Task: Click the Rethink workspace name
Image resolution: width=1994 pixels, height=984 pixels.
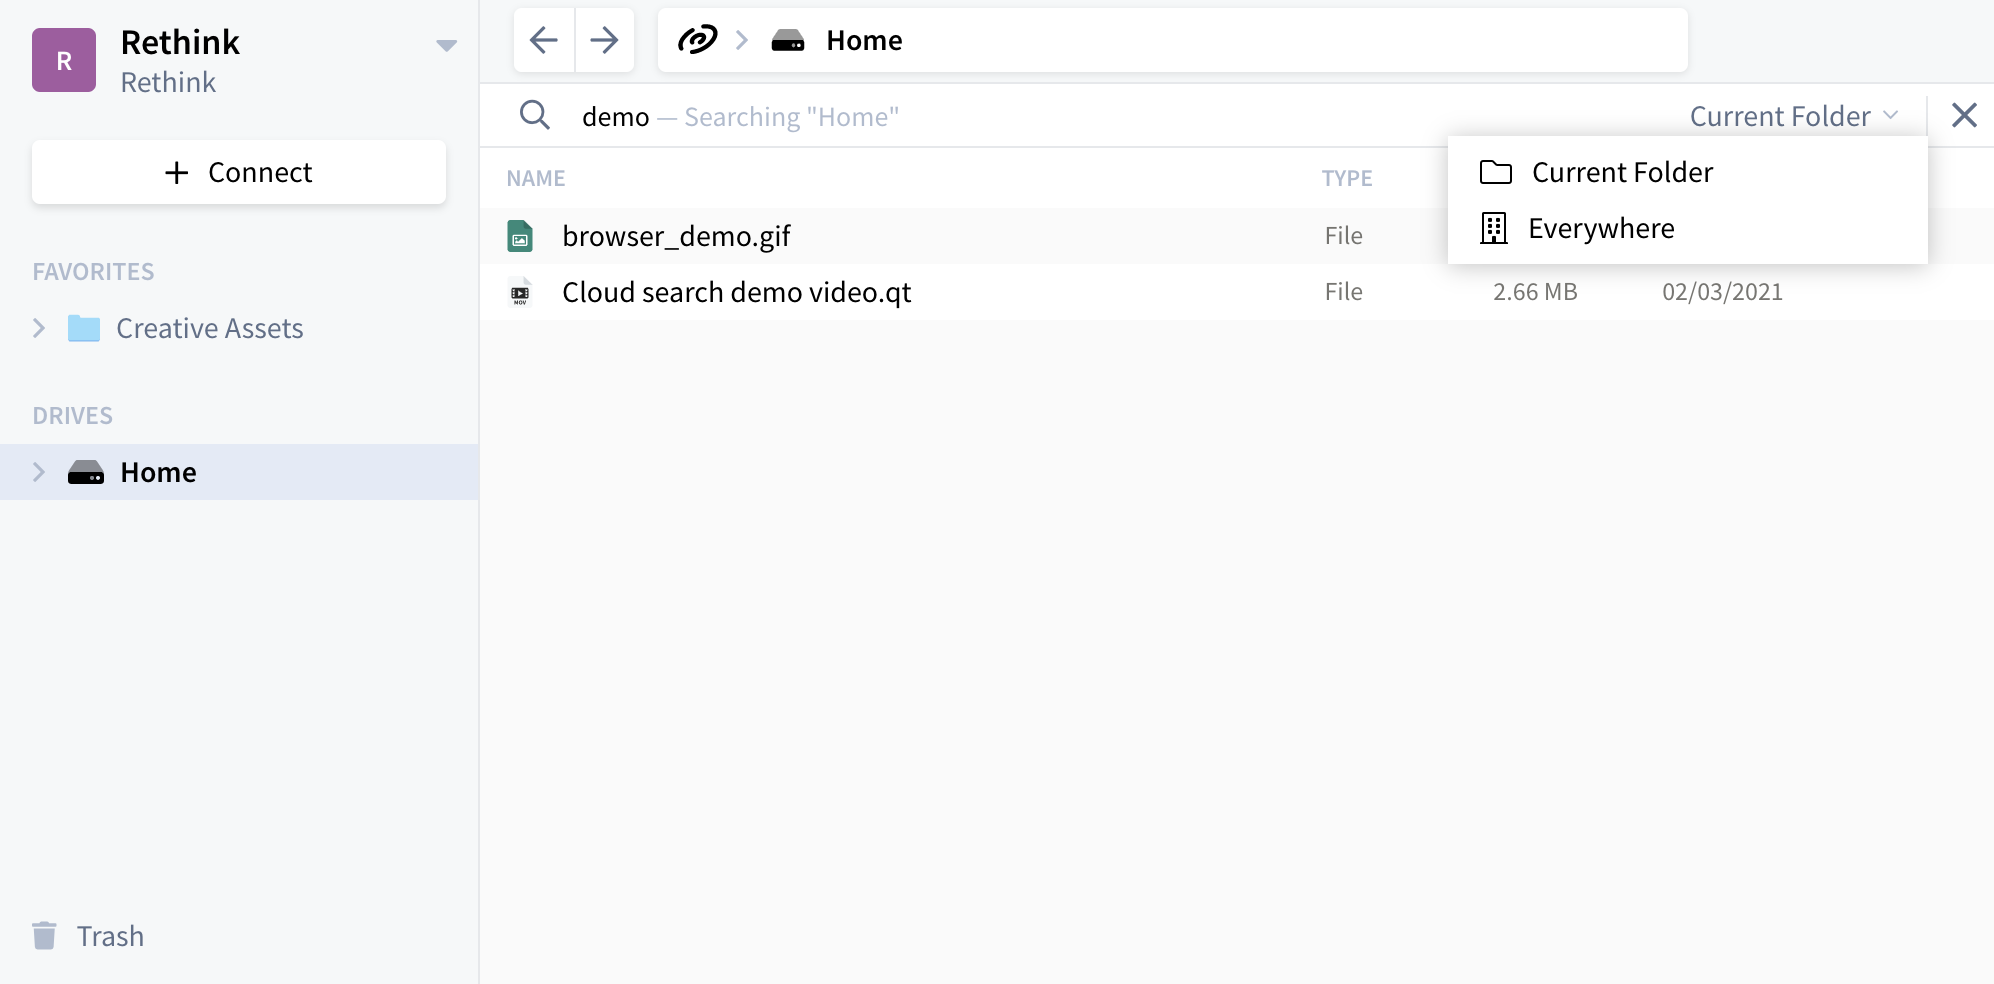Action: tap(180, 42)
